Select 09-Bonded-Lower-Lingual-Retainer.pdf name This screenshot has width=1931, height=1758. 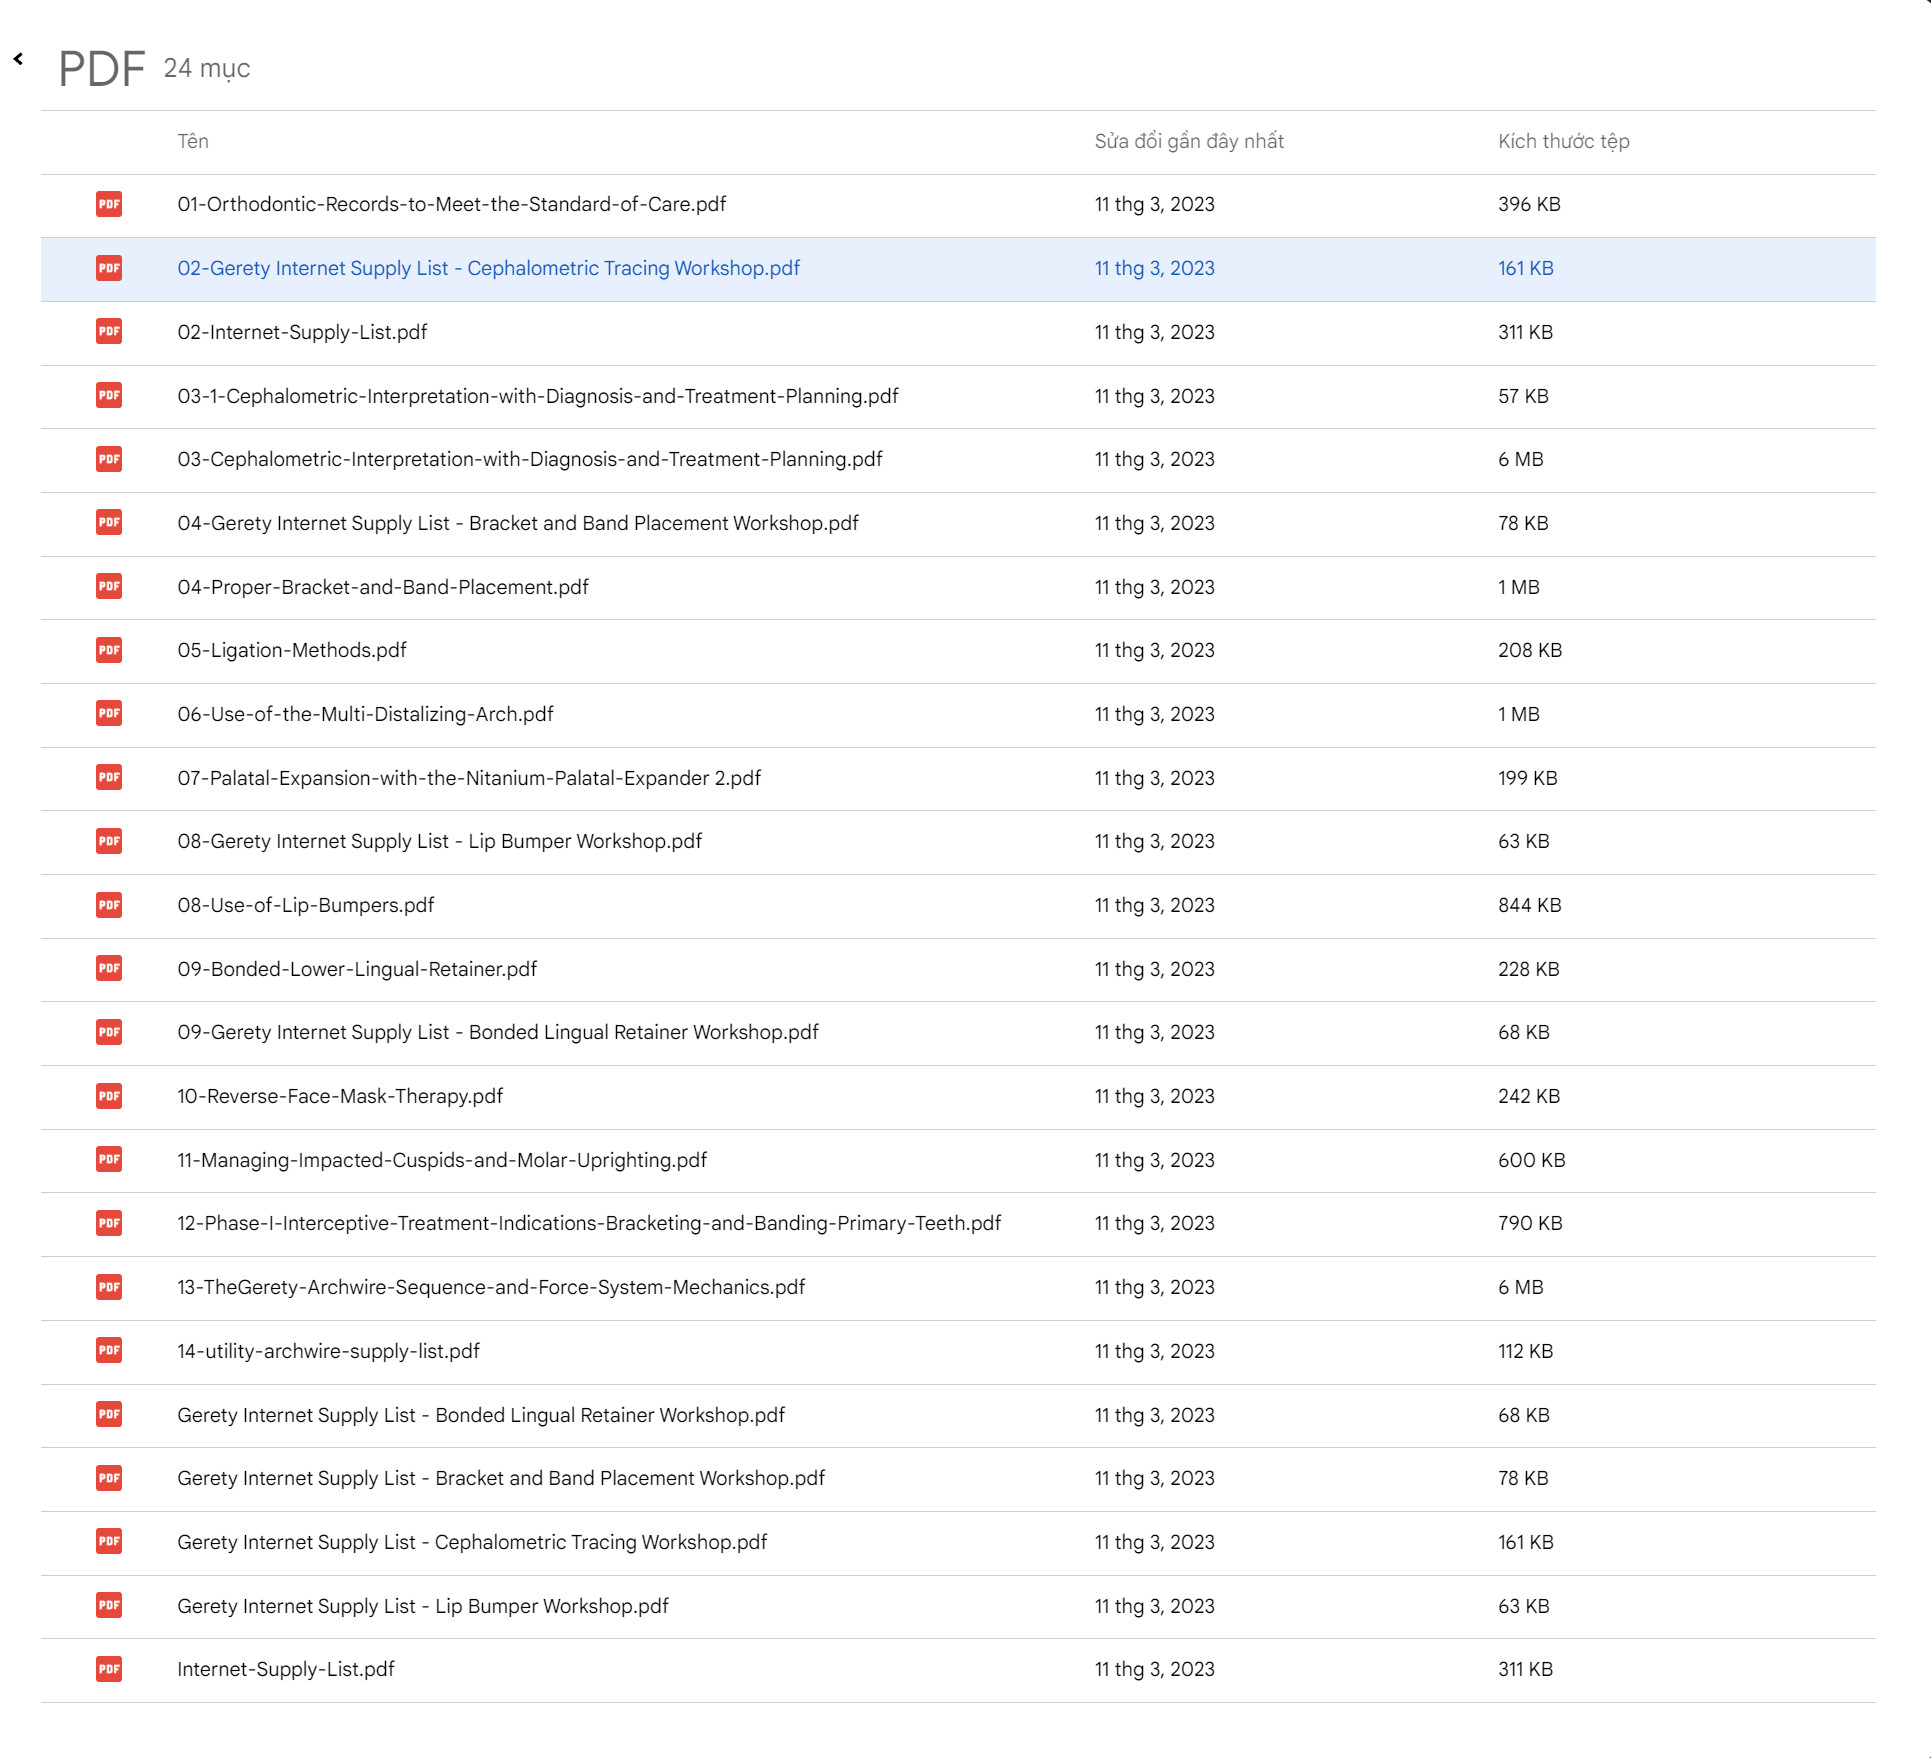(x=357, y=969)
